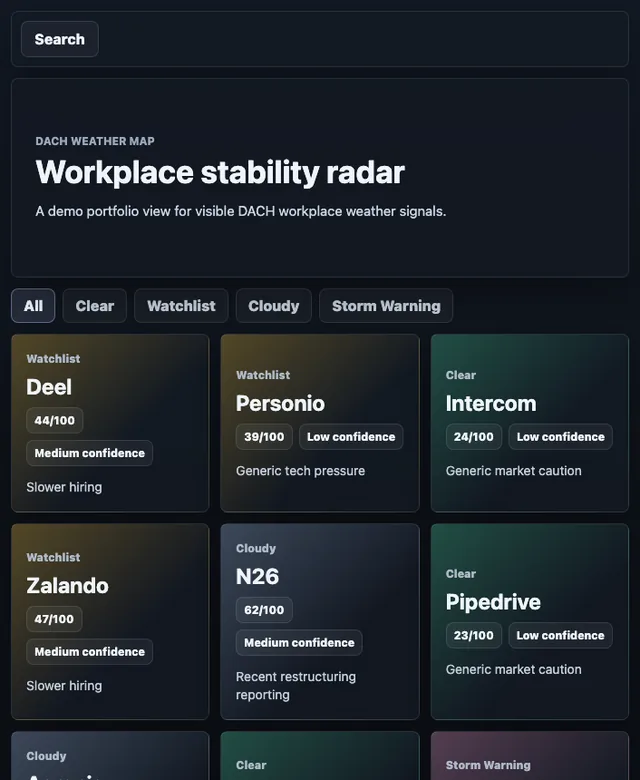Open the Pipedrive card title
The image size is (640, 780).
pyautogui.click(x=493, y=602)
